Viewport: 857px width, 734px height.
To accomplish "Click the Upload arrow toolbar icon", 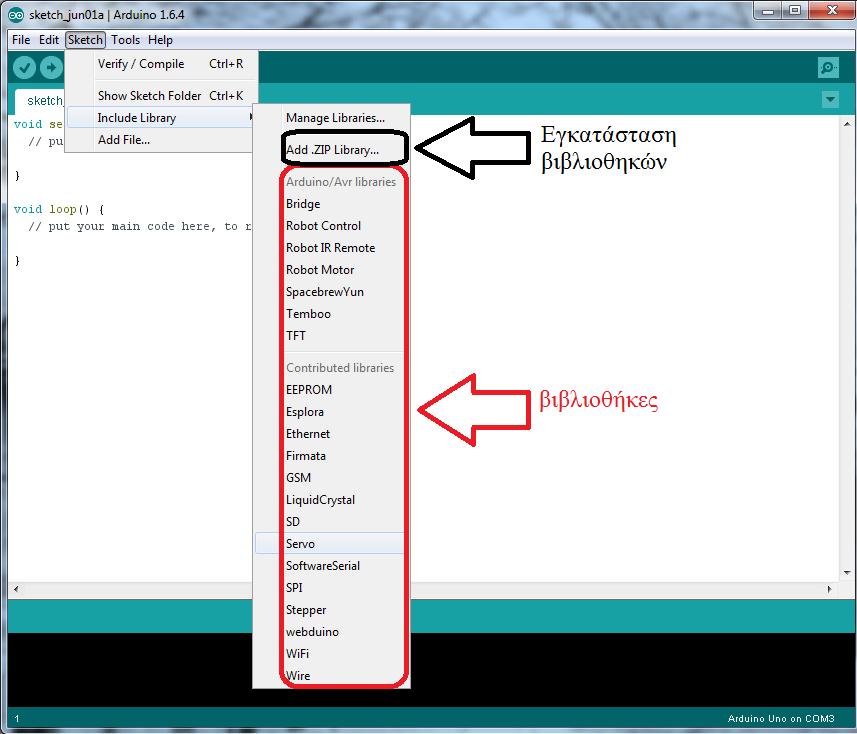I will tap(51, 68).
